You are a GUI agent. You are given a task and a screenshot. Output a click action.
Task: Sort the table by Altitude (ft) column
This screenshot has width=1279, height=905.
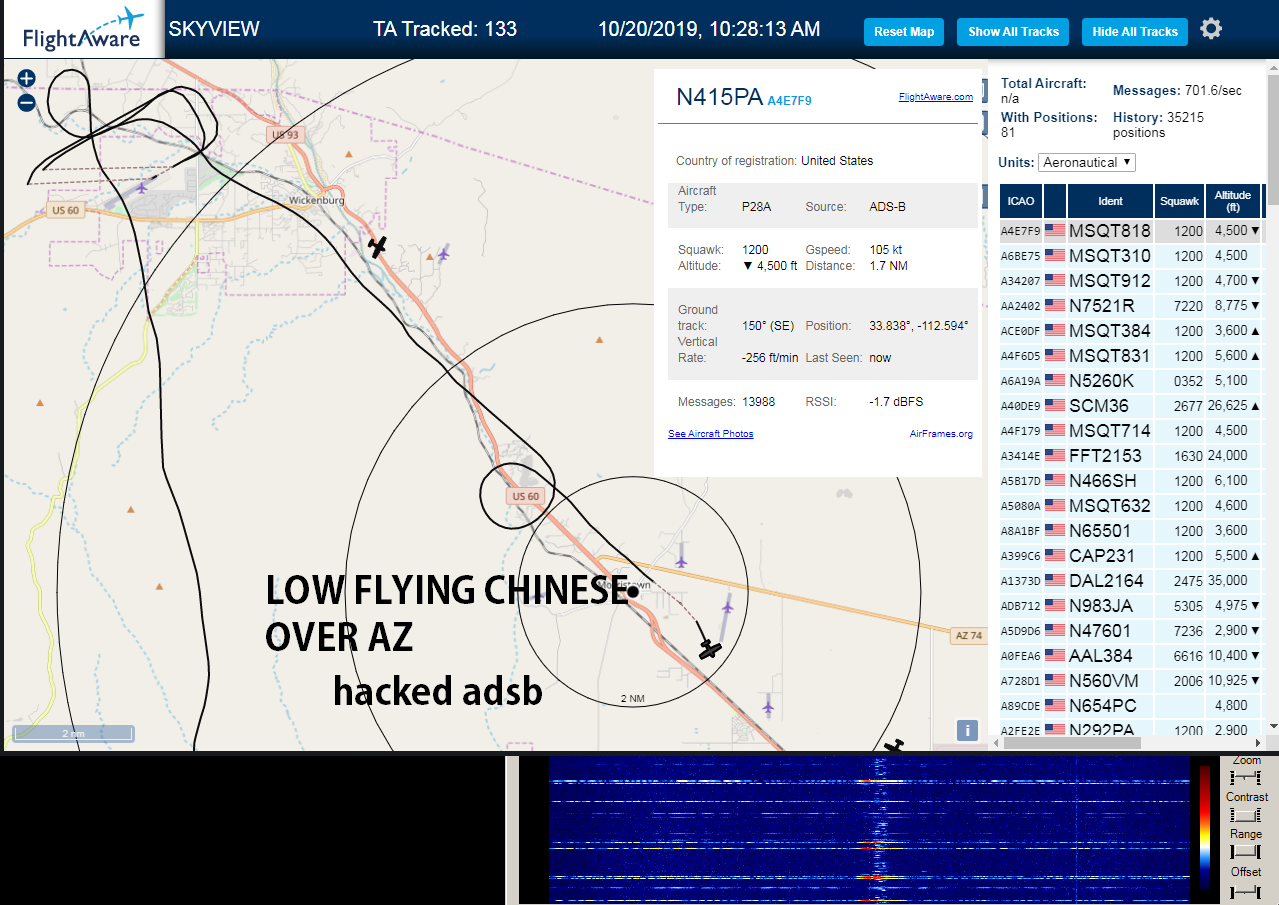click(1233, 201)
